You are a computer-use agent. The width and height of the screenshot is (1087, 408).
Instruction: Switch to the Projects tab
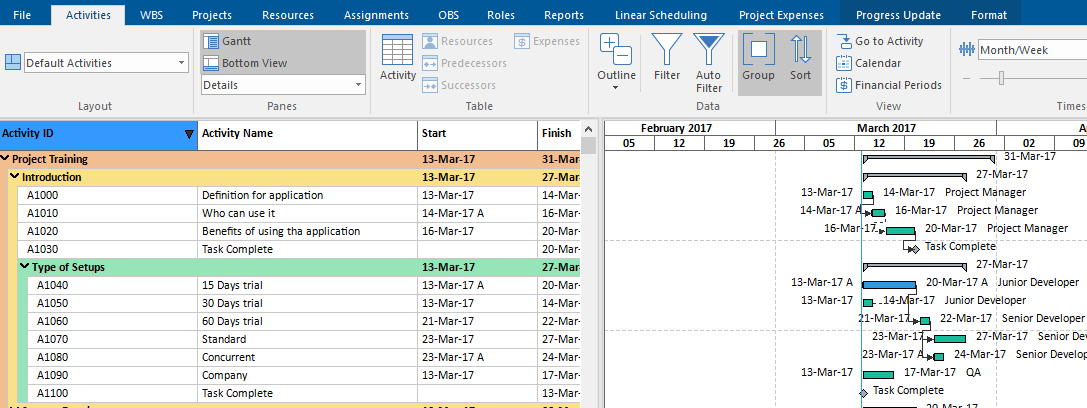pyautogui.click(x=212, y=15)
